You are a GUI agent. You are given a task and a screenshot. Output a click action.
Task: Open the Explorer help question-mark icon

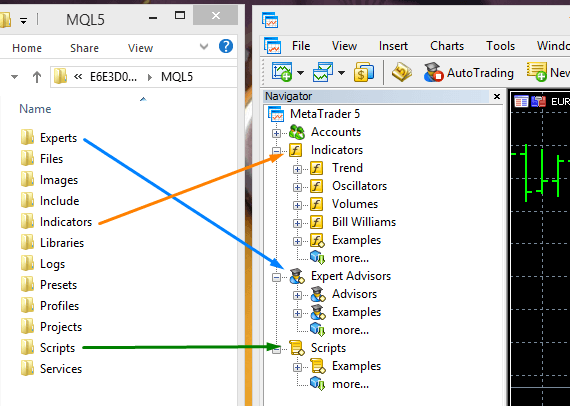click(226, 47)
